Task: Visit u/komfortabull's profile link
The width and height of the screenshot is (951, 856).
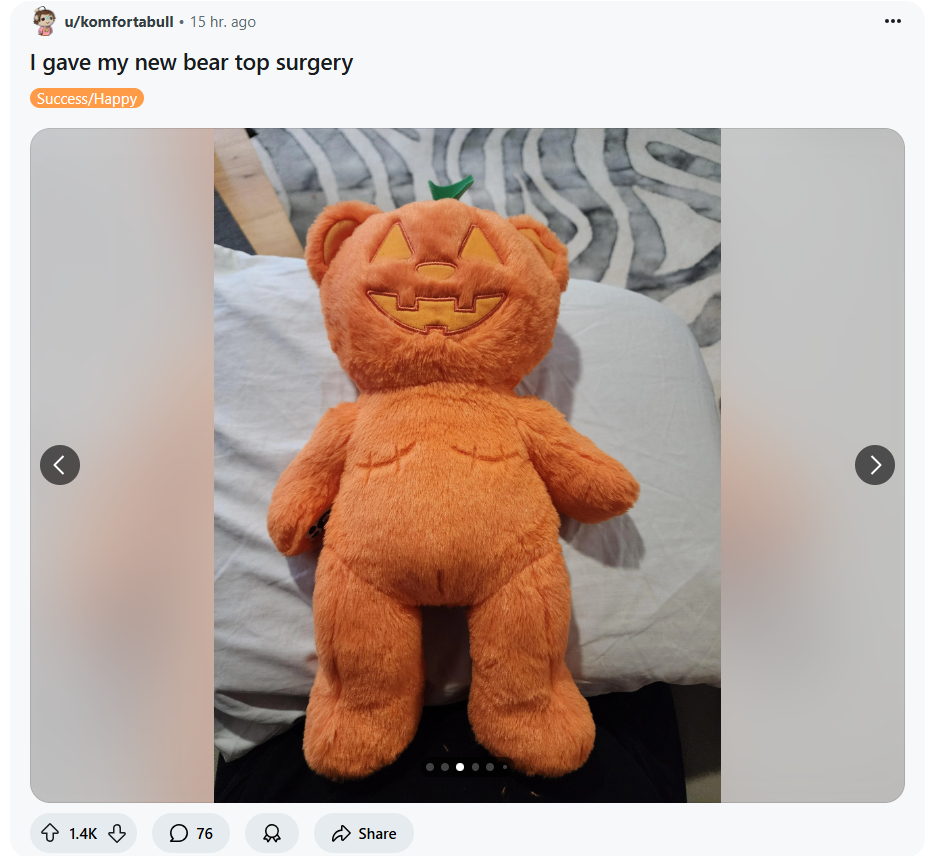Action: tap(119, 22)
